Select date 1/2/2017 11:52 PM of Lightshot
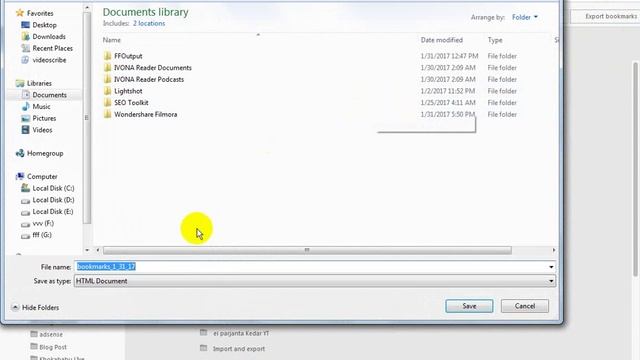Screen dimensions: 640x360 [448, 91]
